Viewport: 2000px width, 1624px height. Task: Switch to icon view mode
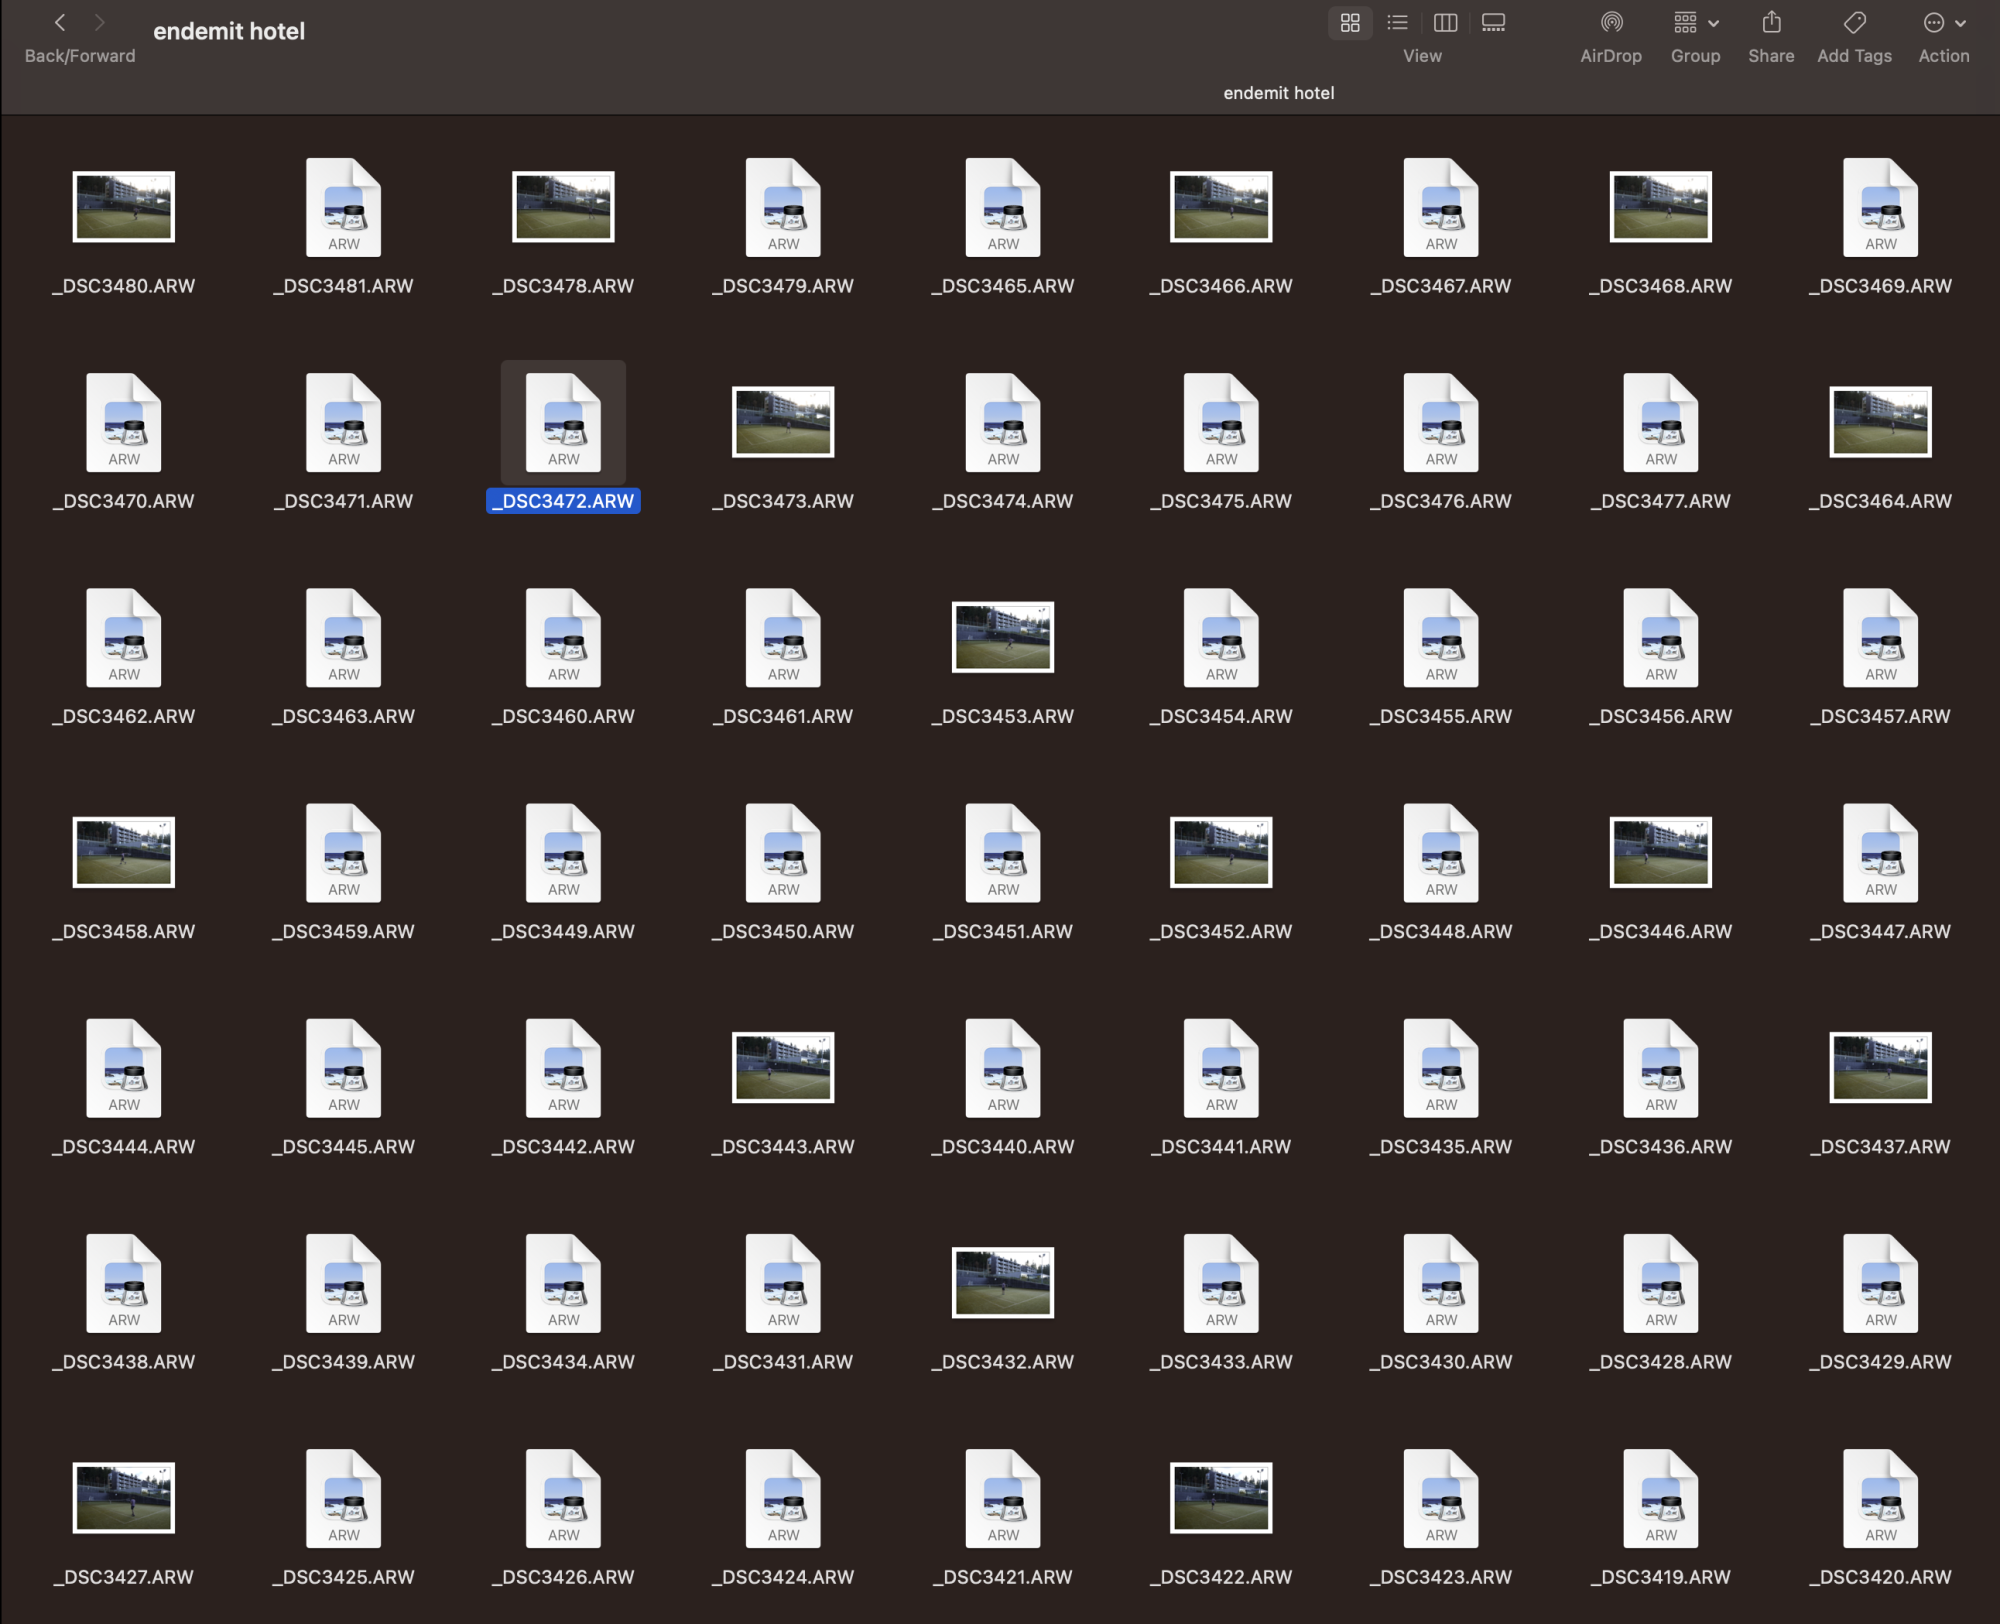1349,23
